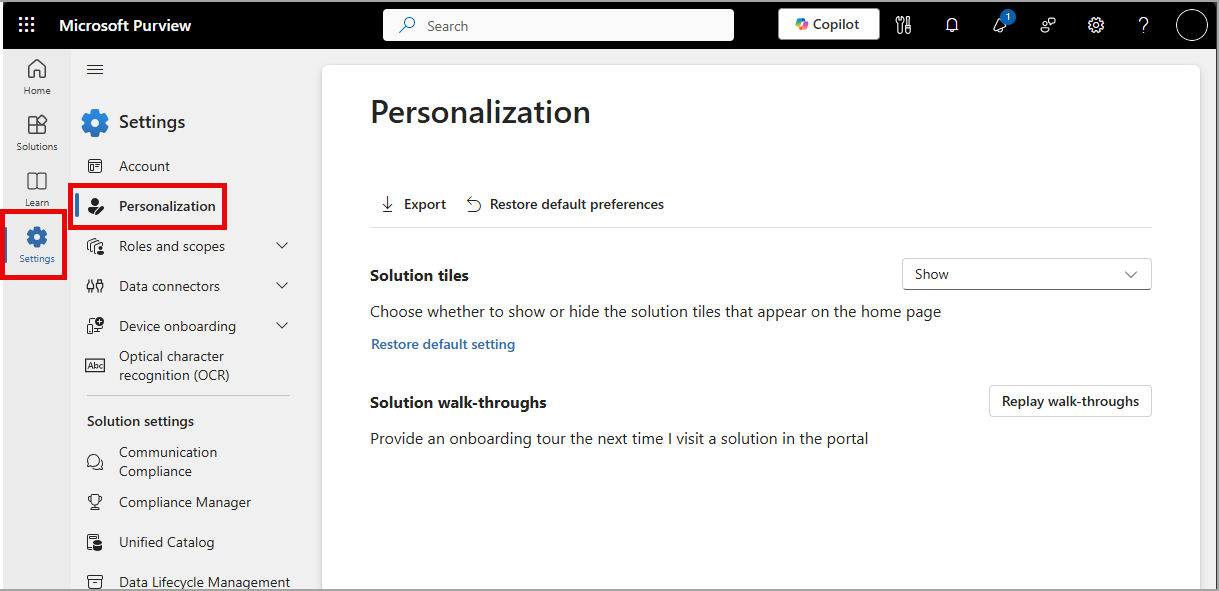Image resolution: width=1219 pixels, height=591 pixels.
Task: Open Unified Catalog solution settings
Action: (x=166, y=542)
